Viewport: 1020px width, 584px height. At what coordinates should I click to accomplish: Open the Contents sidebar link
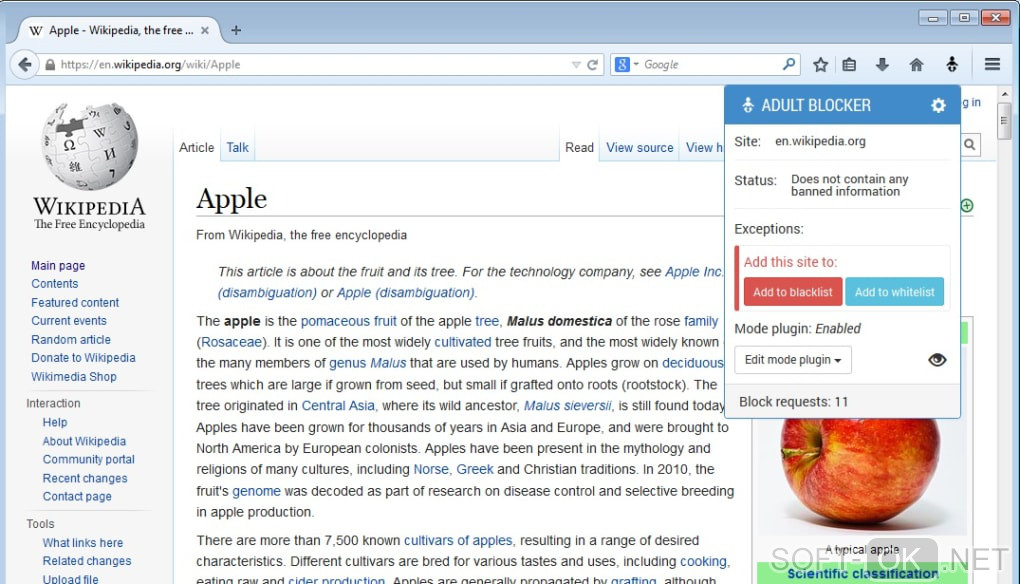point(55,284)
